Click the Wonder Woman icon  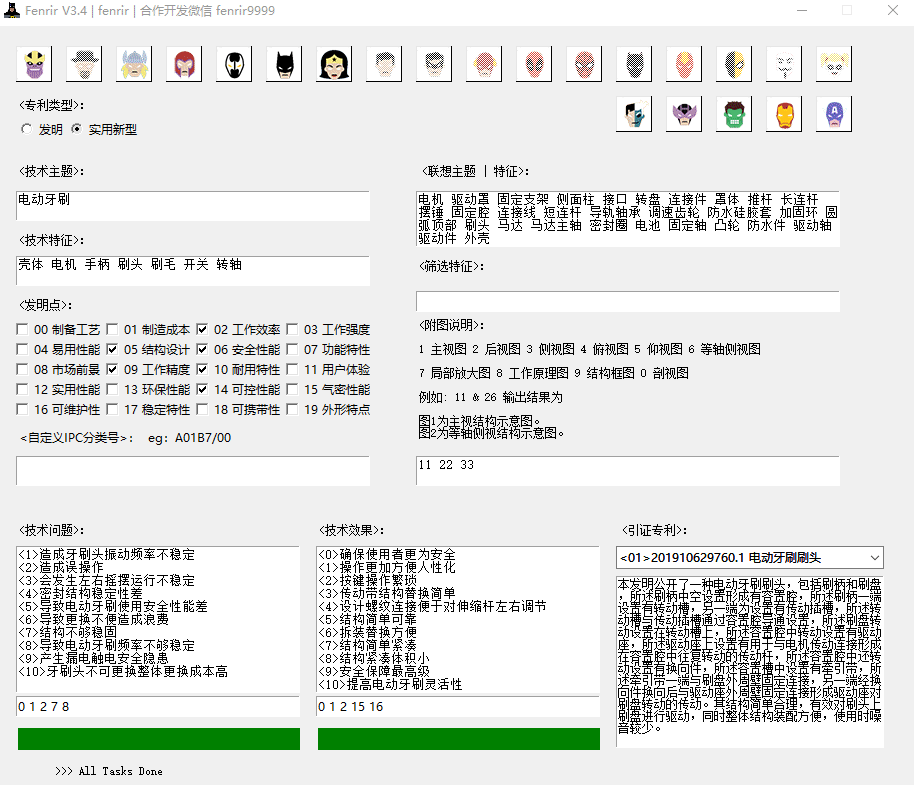[x=334, y=65]
